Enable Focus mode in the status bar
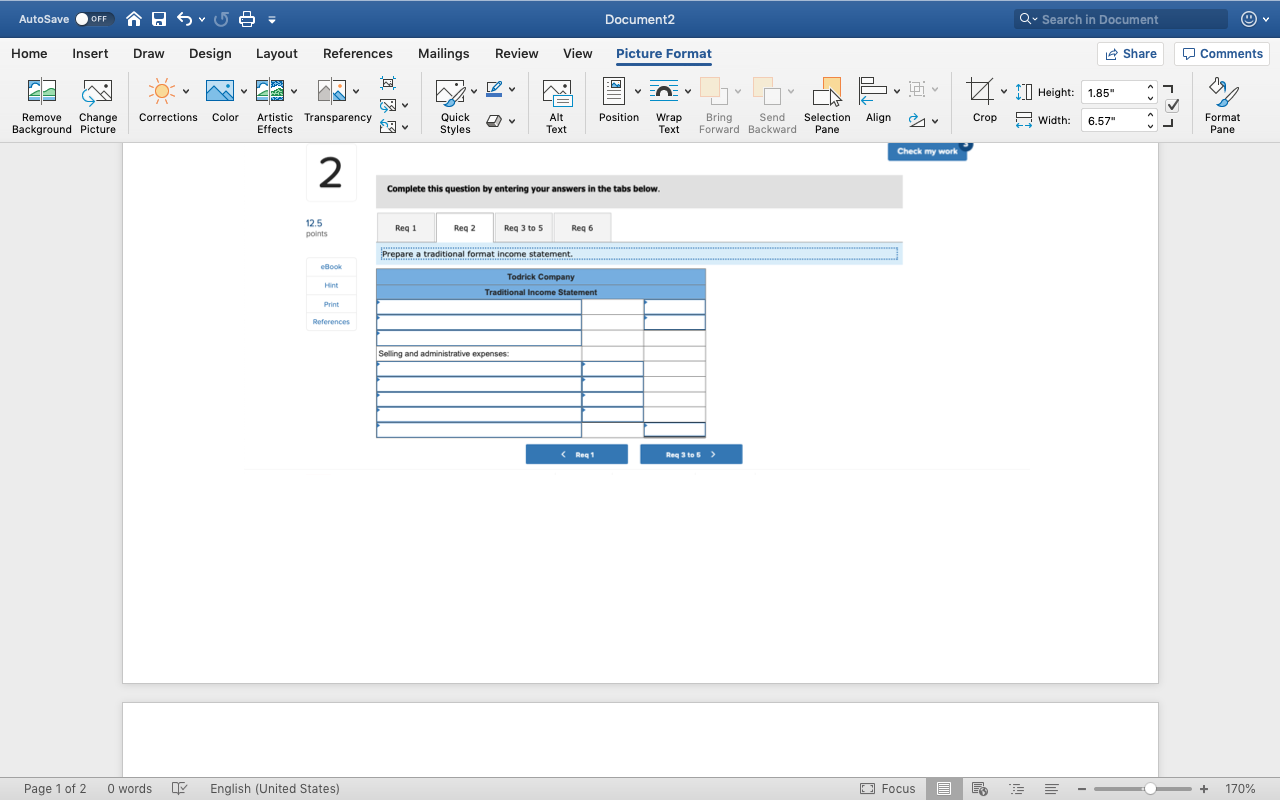The width and height of the screenshot is (1280, 800). [x=887, y=788]
